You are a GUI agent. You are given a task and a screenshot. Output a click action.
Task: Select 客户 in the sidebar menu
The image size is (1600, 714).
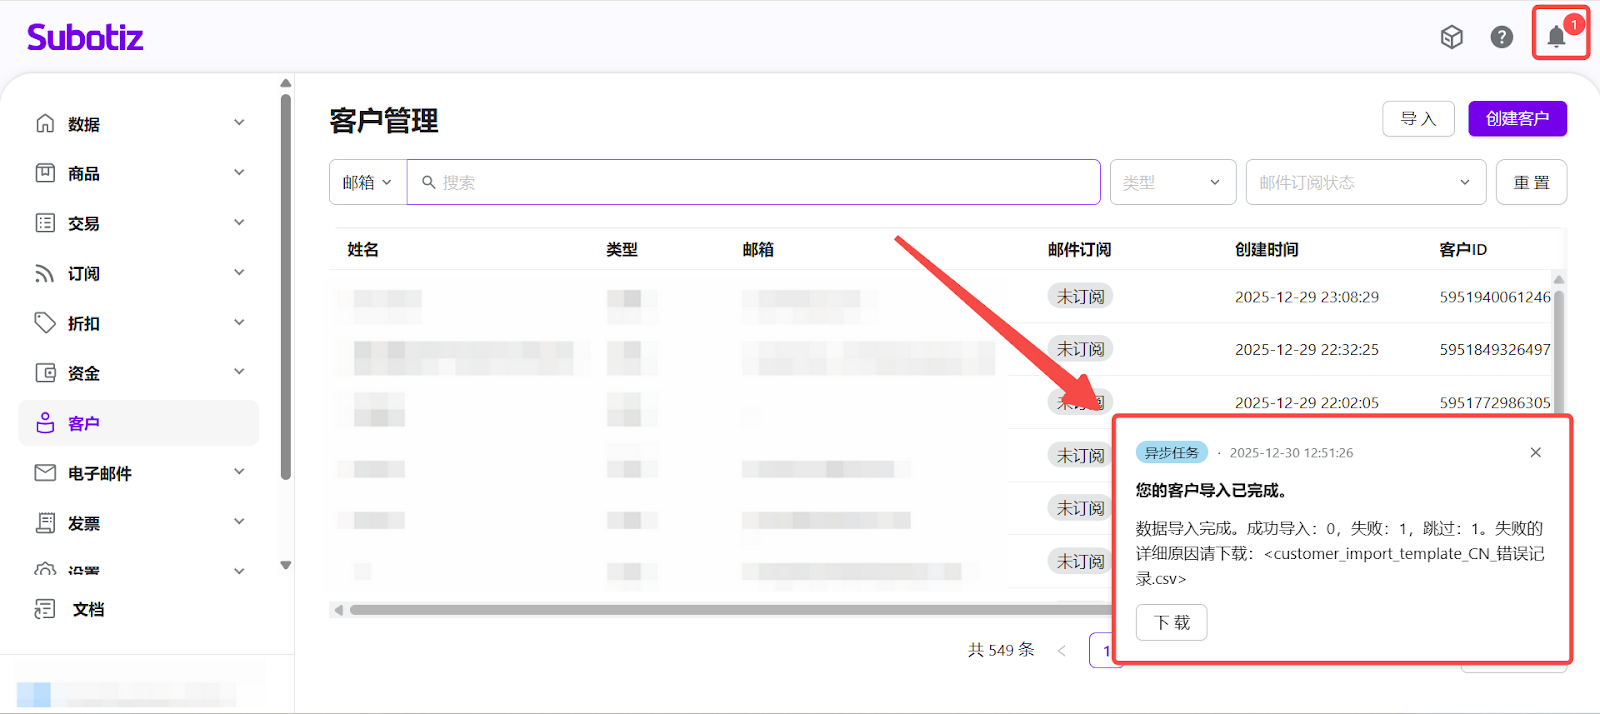[x=84, y=423]
